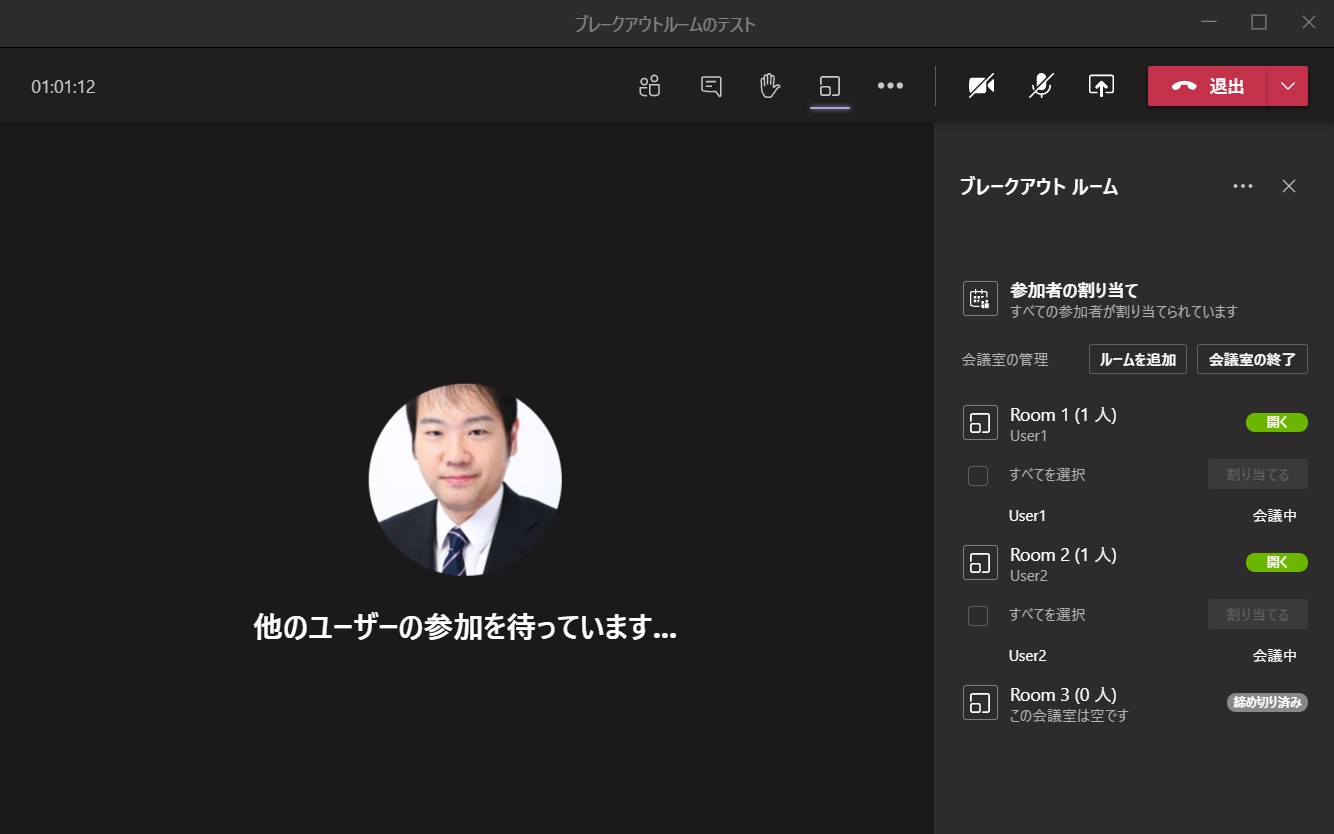Click the 参加者の割り当て heading

point(1074,291)
